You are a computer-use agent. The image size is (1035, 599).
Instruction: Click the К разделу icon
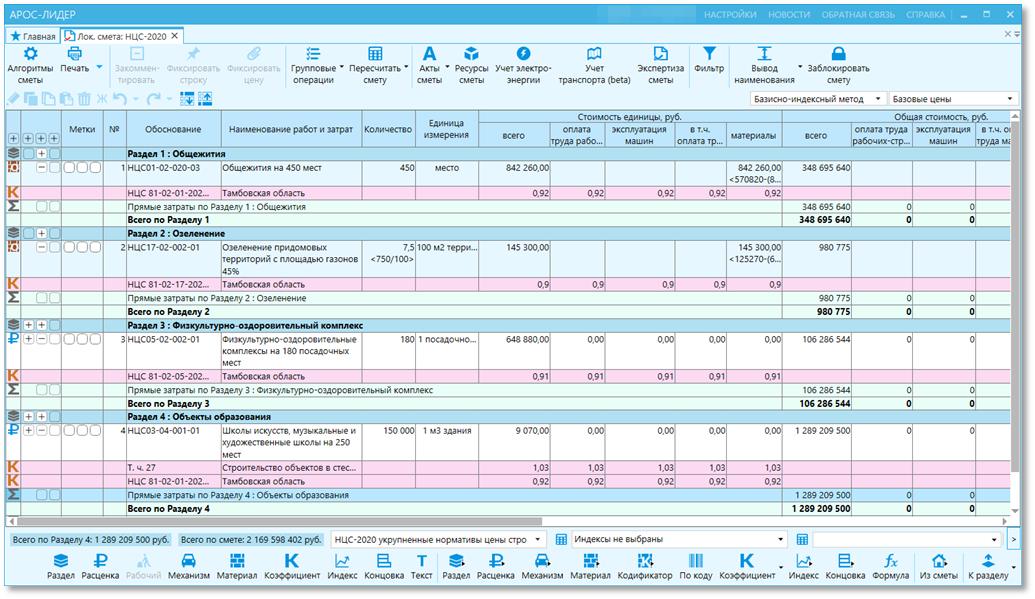tap(988, 561)
